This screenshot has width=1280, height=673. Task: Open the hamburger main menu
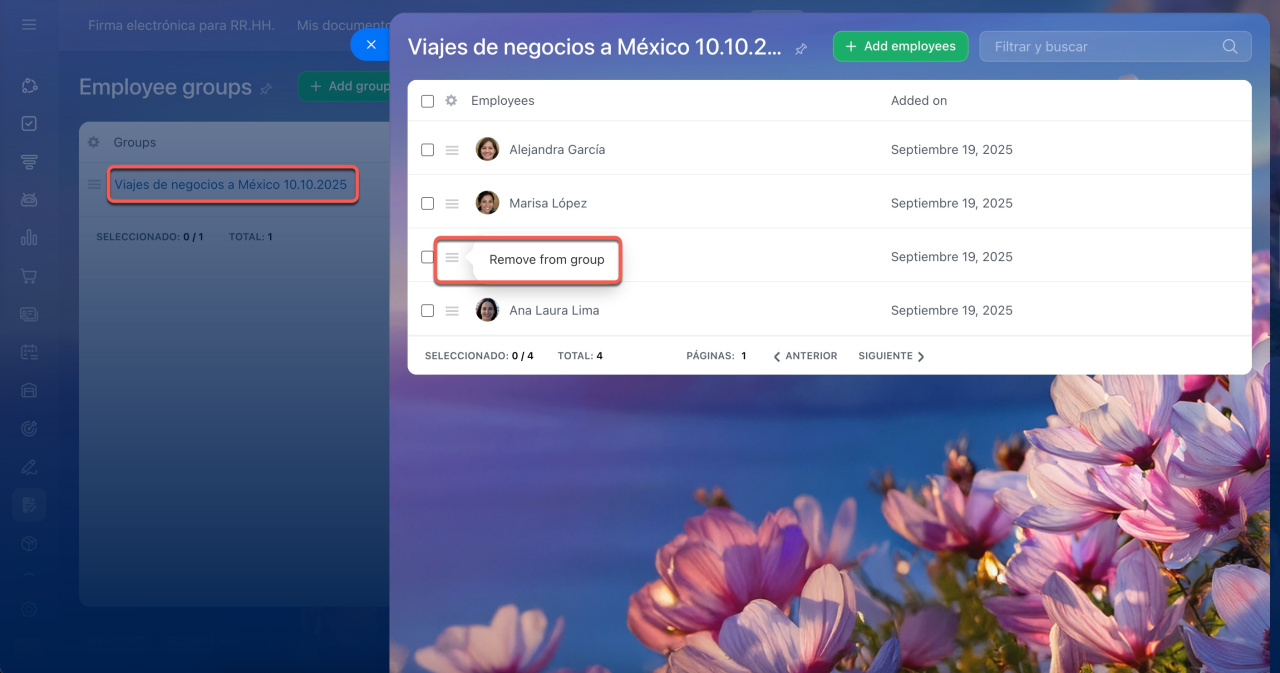[x=29, y=24]
